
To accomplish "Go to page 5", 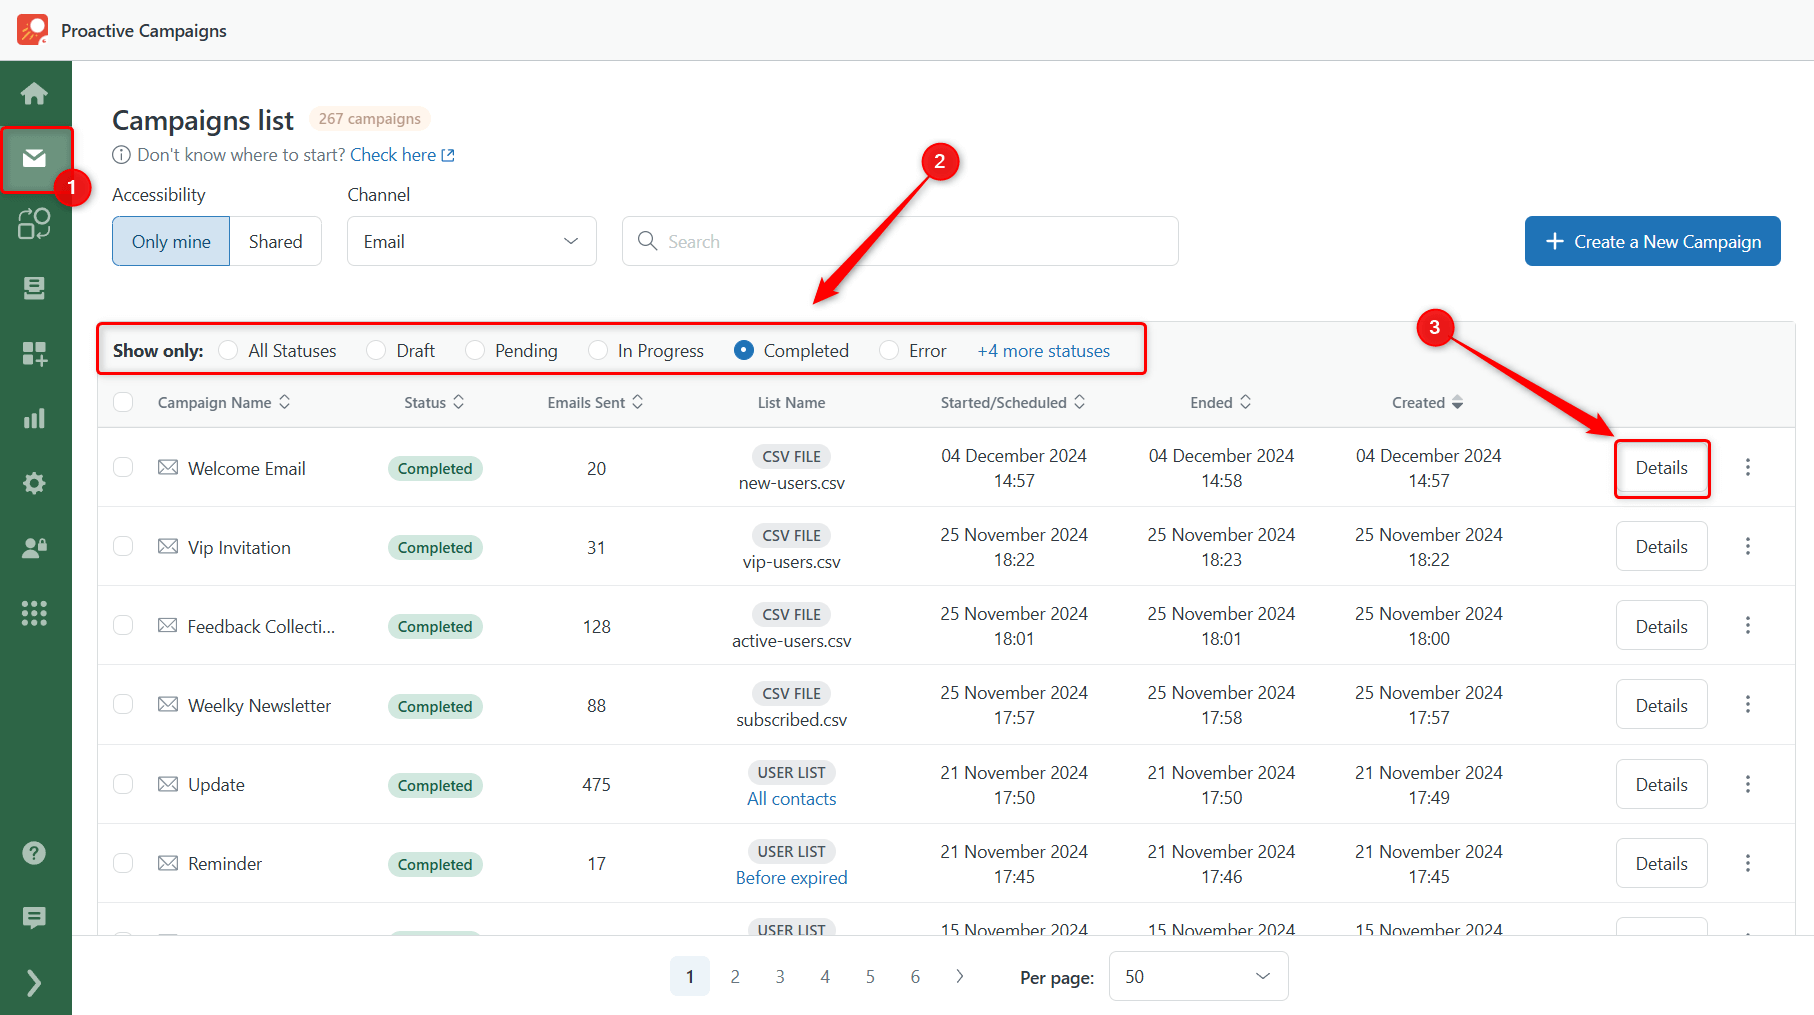I will coord(870,976).
